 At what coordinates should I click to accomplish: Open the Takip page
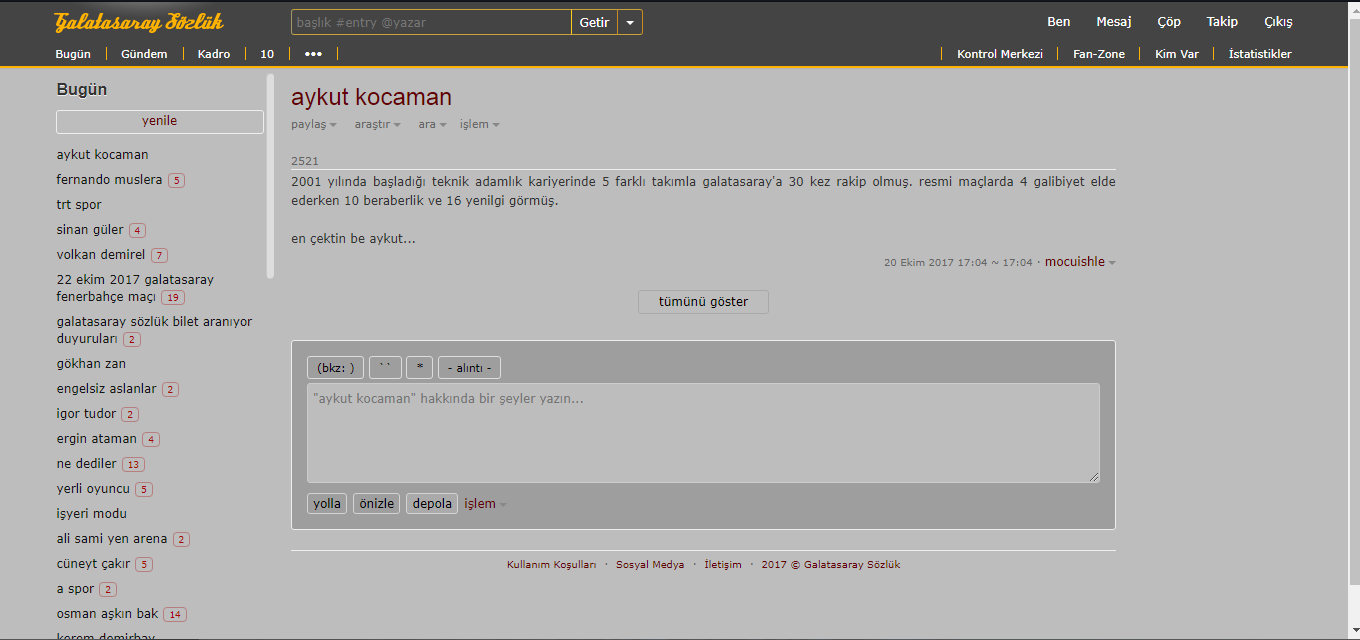coord(1222,22)
